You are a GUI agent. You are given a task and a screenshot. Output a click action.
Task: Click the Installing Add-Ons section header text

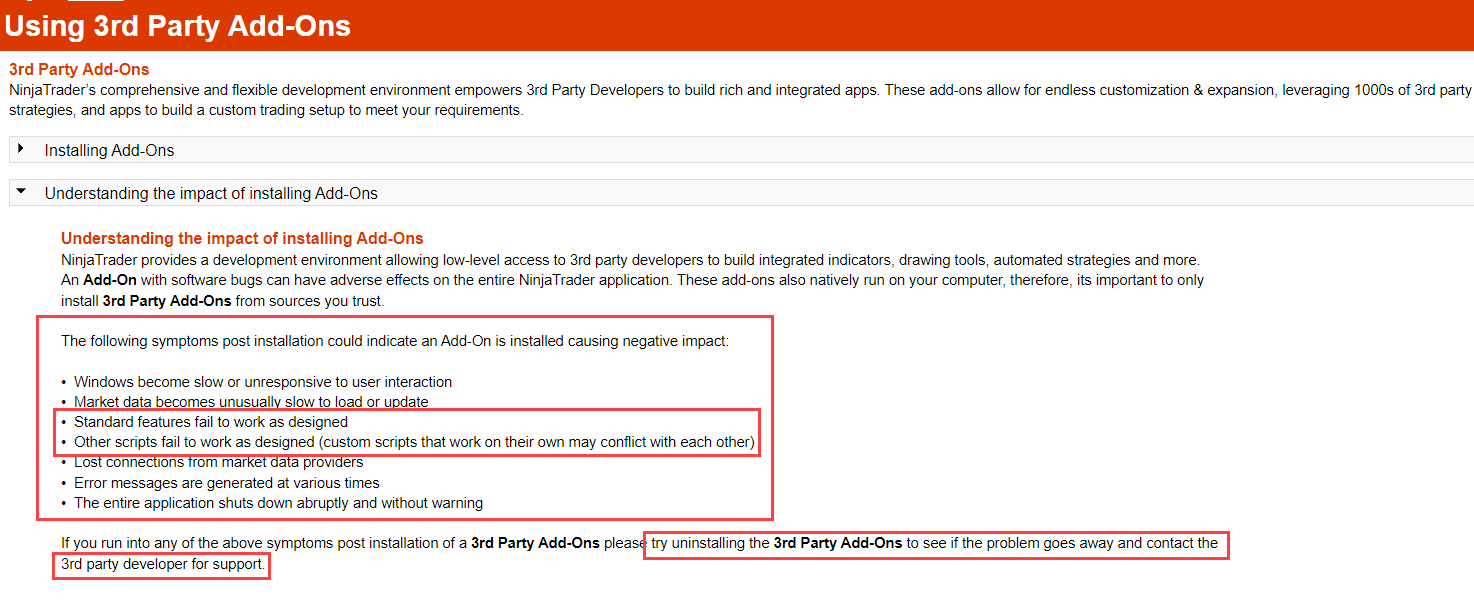(109, 150)
